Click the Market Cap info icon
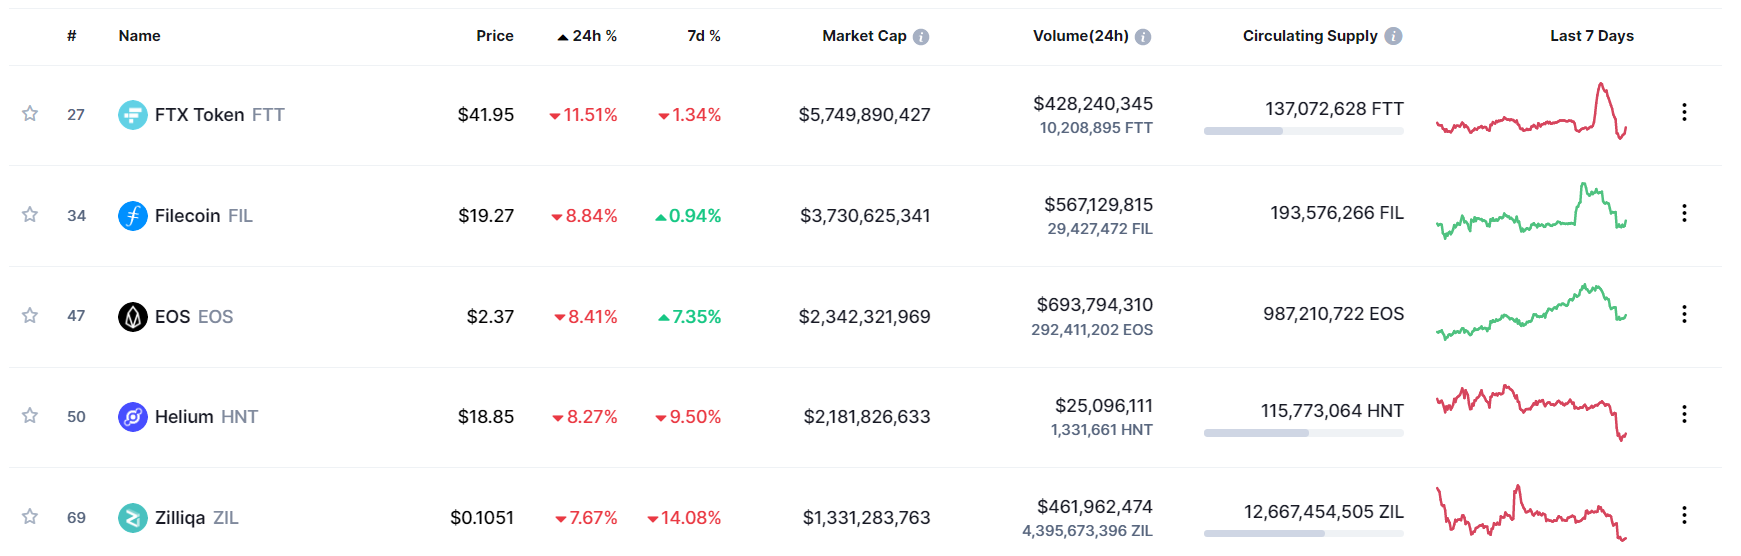 click(921, 37)
